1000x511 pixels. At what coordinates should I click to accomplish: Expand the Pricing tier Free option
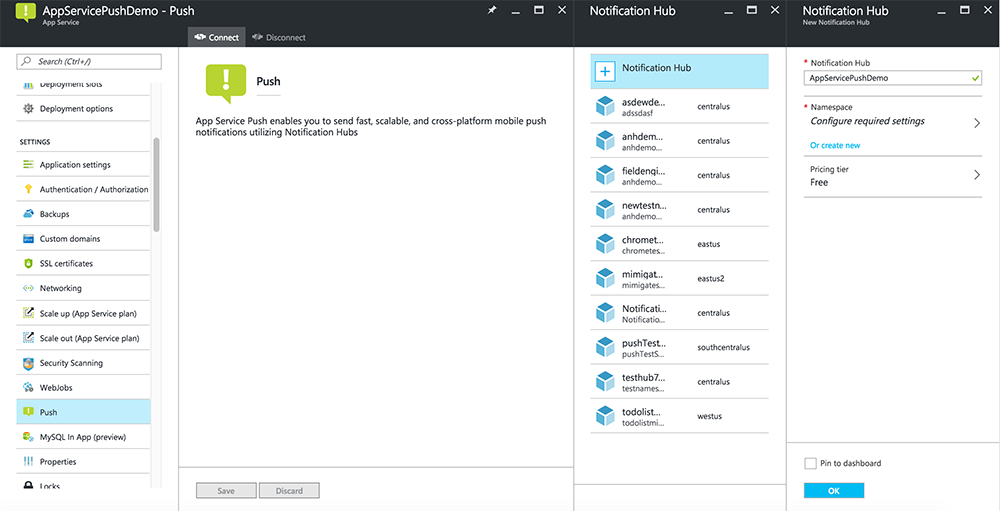[976, 175]
